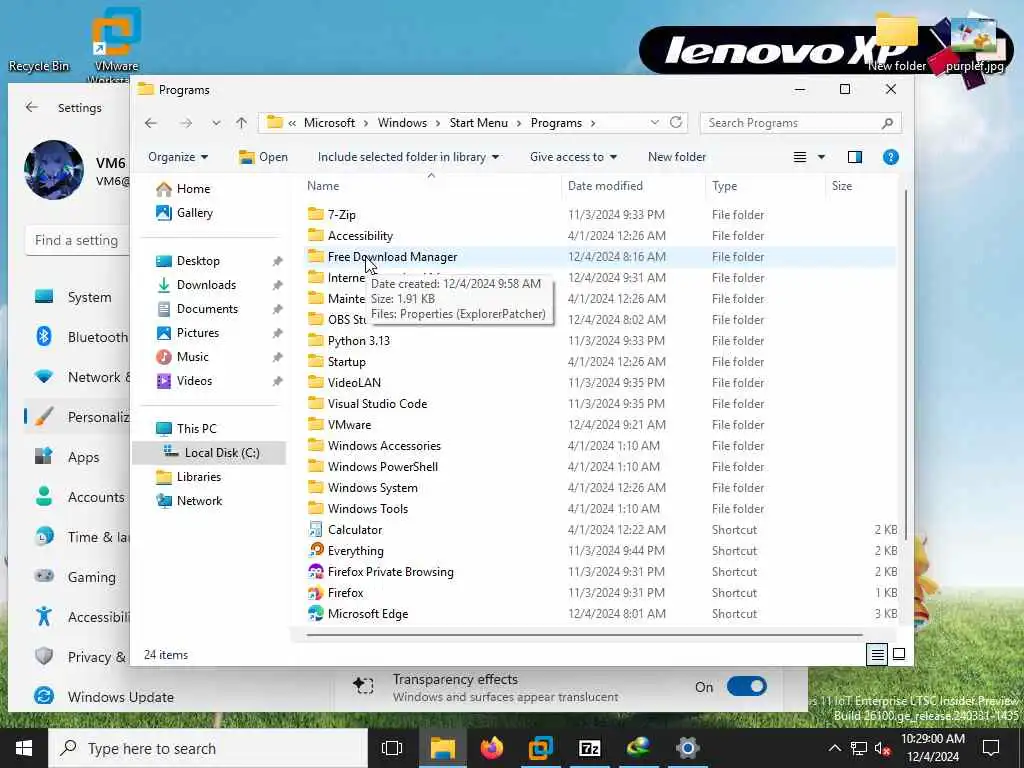
Task: Toggle Transparency effects off in Settings
Action: click(x=746, y=686)
